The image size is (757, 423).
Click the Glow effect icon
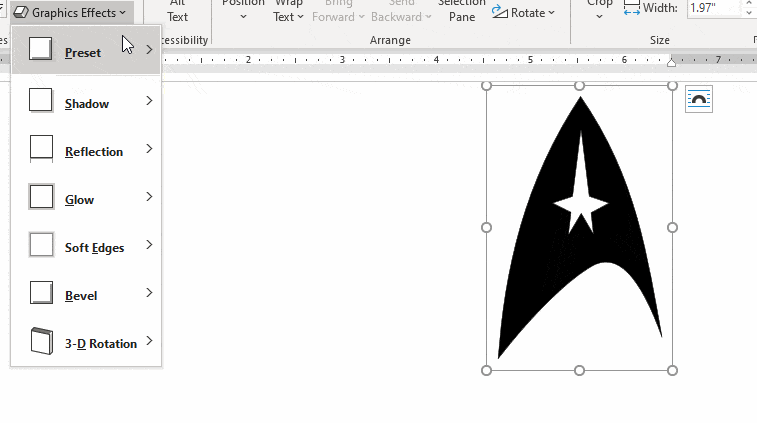(41, 196)
